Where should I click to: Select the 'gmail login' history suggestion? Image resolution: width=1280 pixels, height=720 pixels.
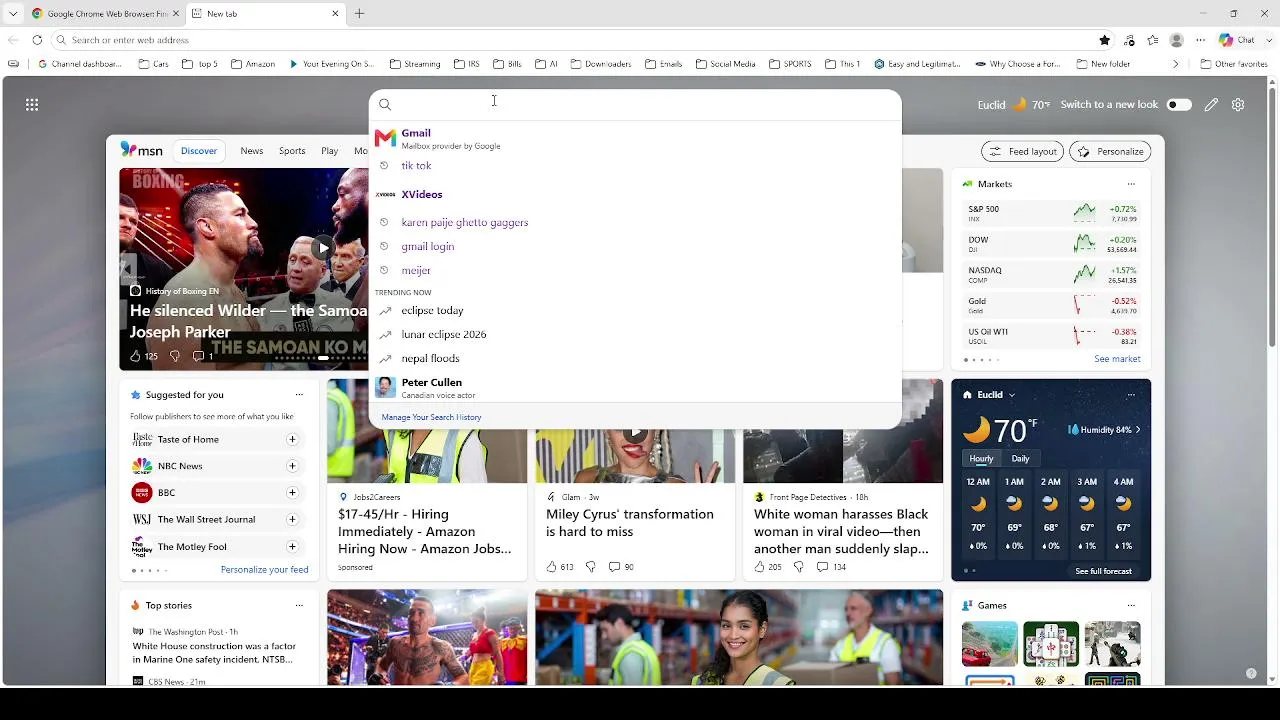tap(635, 247)
